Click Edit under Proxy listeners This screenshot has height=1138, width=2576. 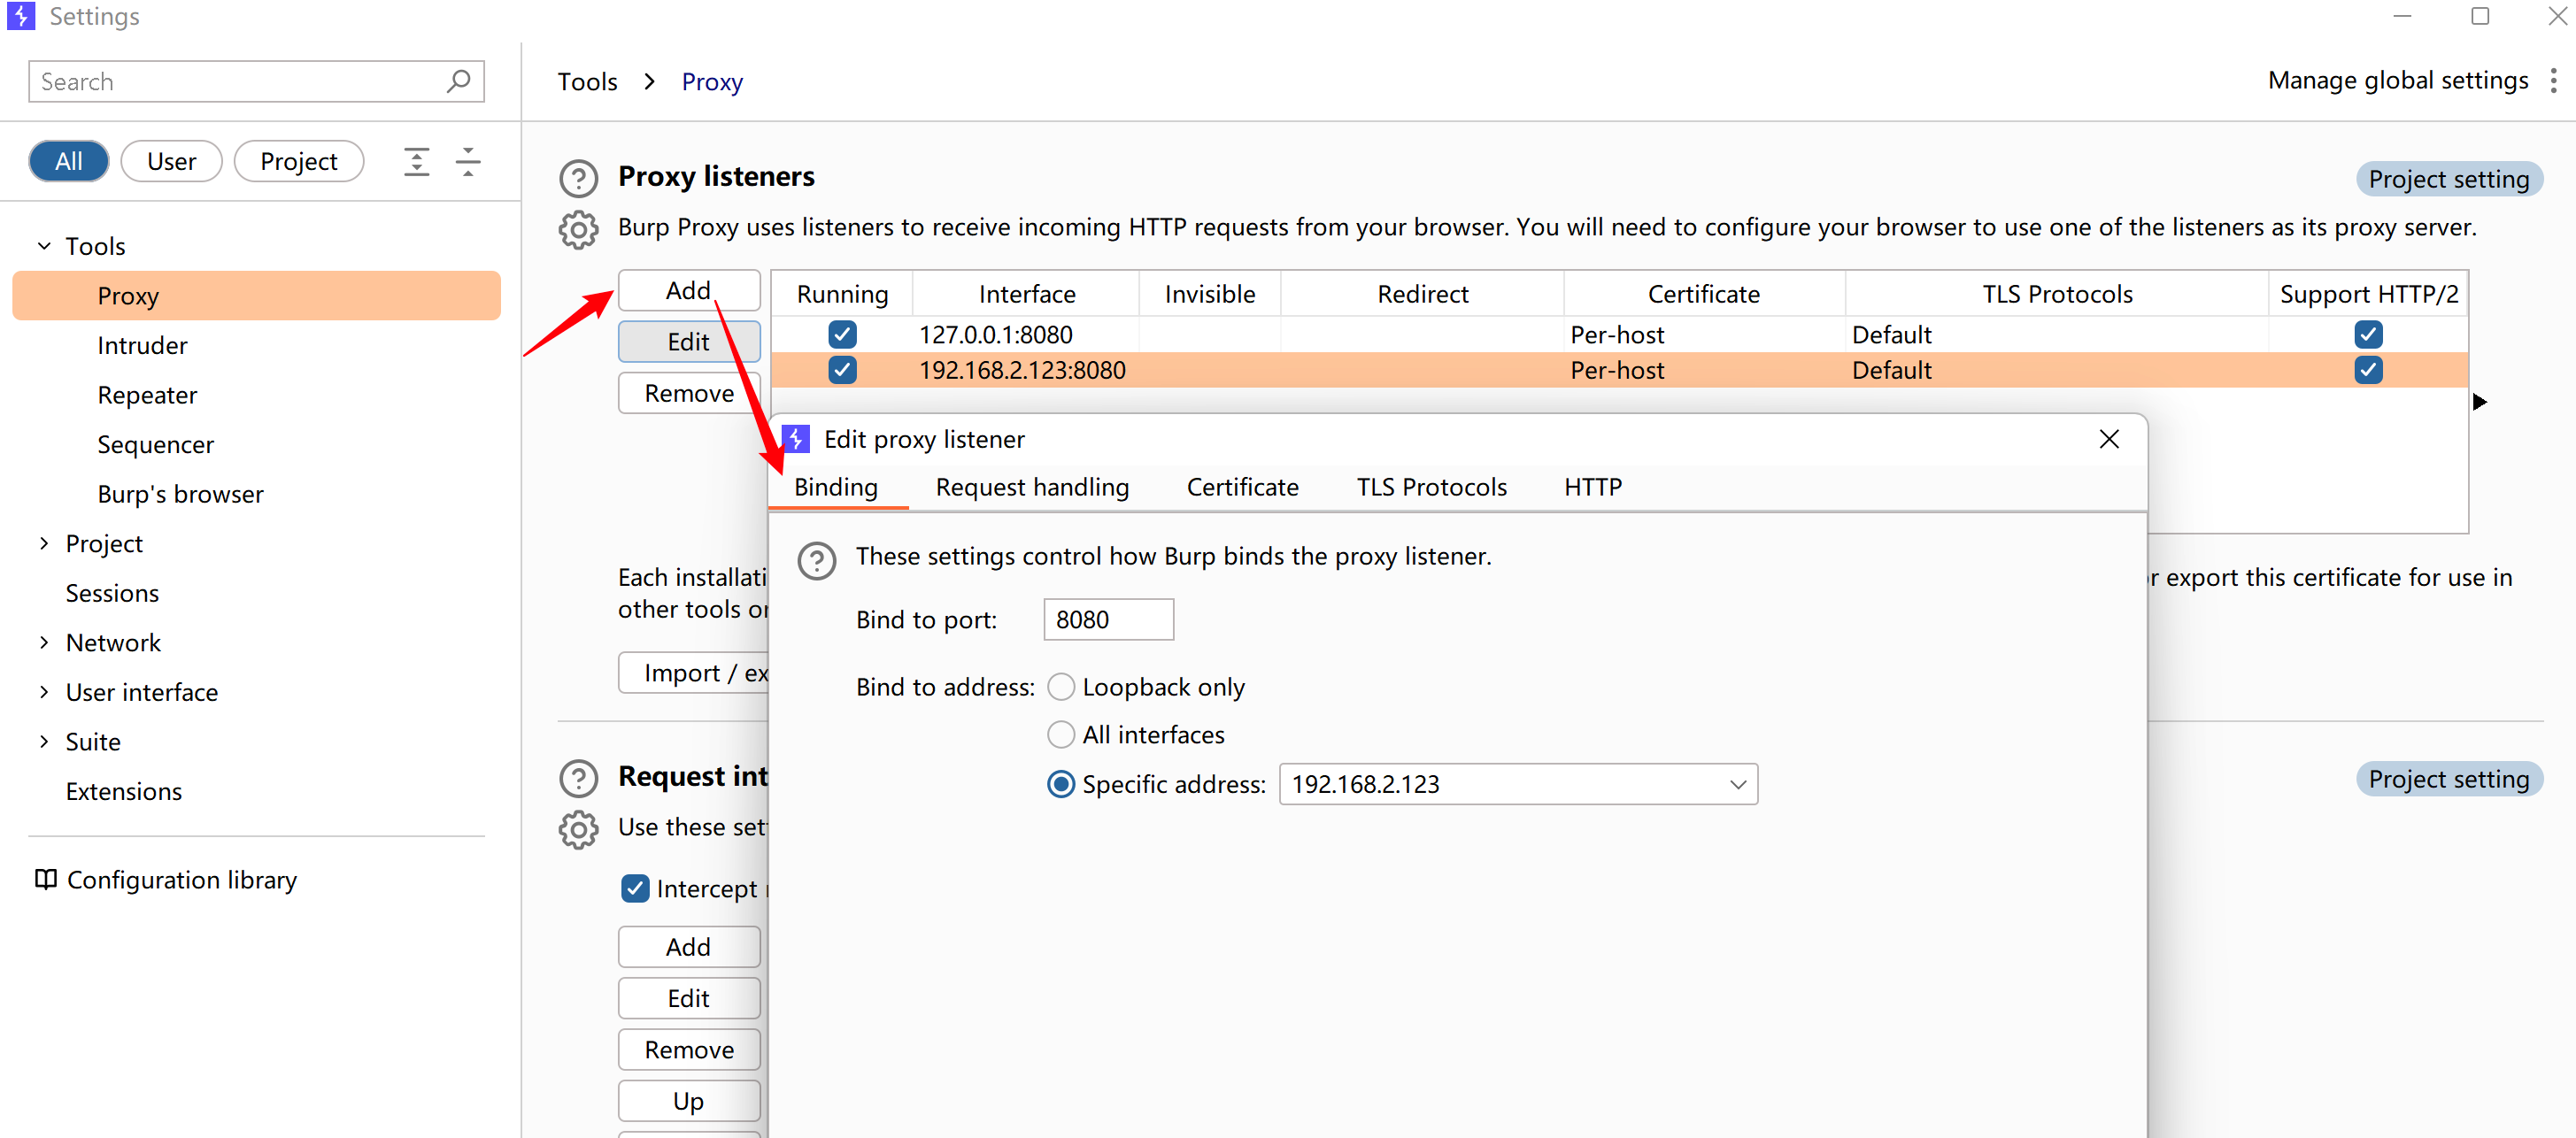(x=689, y=342)
